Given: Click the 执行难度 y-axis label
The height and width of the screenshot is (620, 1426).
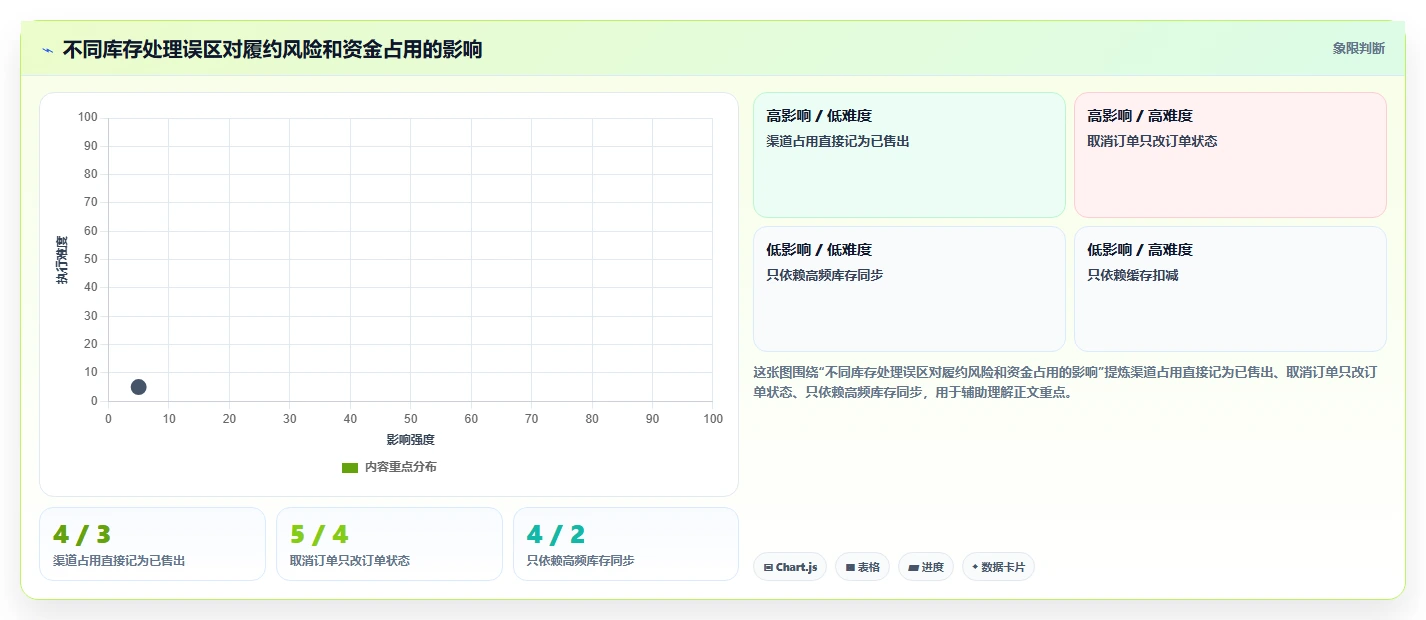Looking at the screenshot, I should coord(62,260).
